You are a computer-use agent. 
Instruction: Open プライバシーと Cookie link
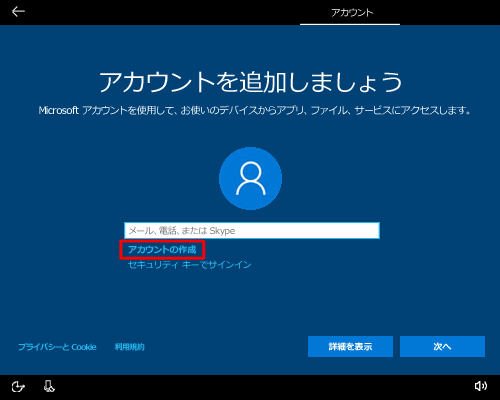(57, 347)
